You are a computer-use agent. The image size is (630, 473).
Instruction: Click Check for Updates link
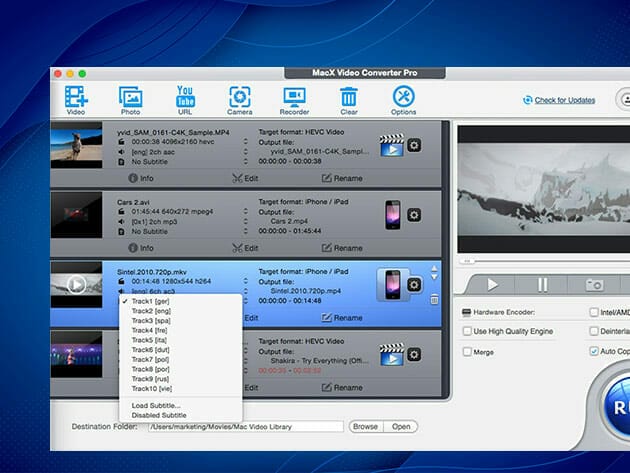pos(564,100)
